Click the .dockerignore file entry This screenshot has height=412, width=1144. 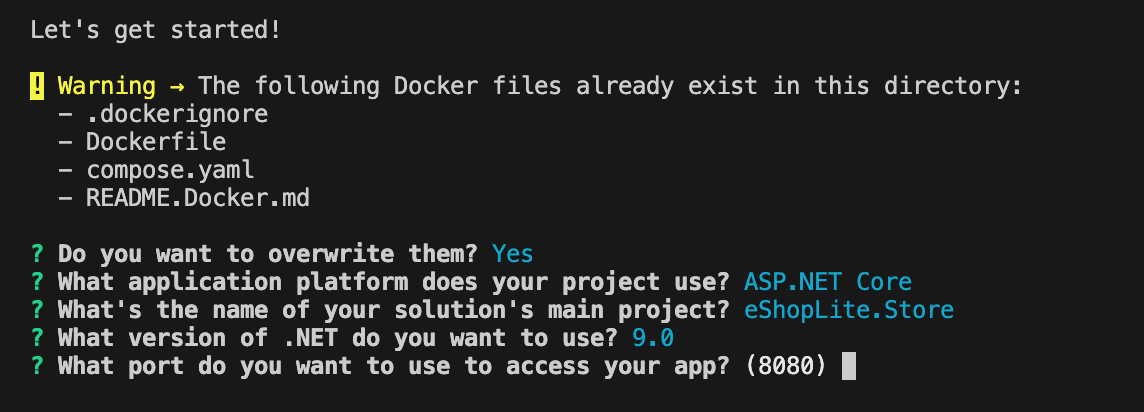point(177,114)
